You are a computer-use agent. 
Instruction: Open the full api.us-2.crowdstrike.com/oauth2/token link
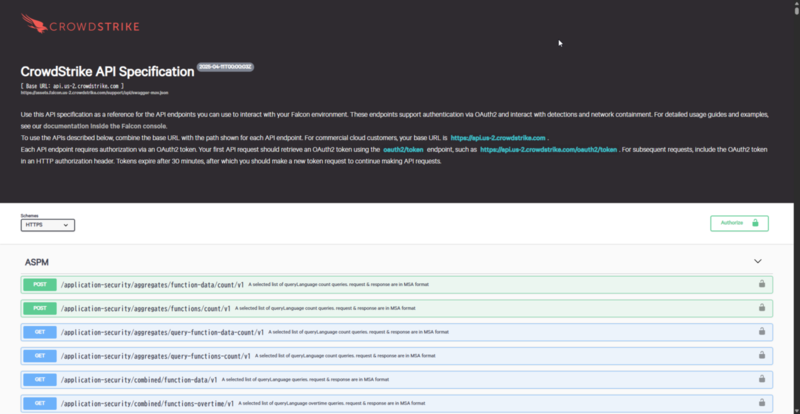[548, 150]
